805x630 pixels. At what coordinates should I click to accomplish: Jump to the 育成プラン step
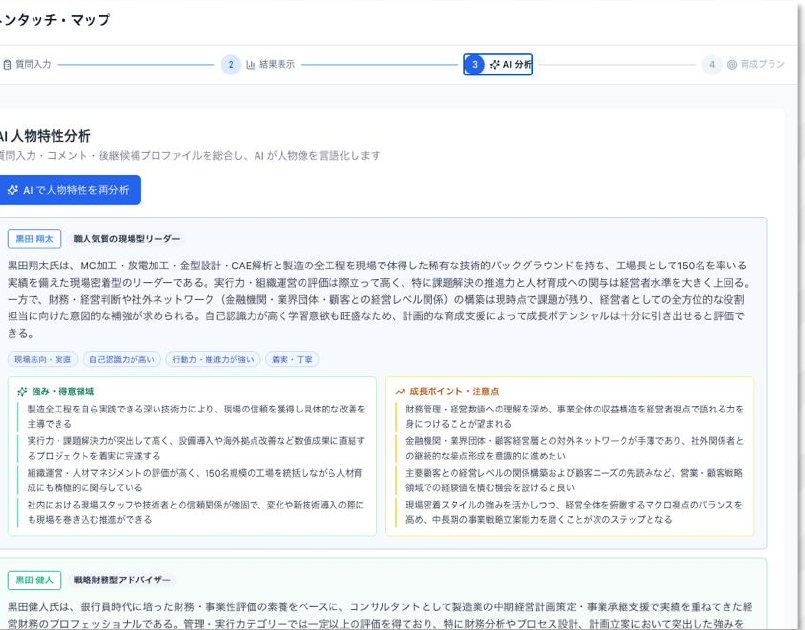762,65
